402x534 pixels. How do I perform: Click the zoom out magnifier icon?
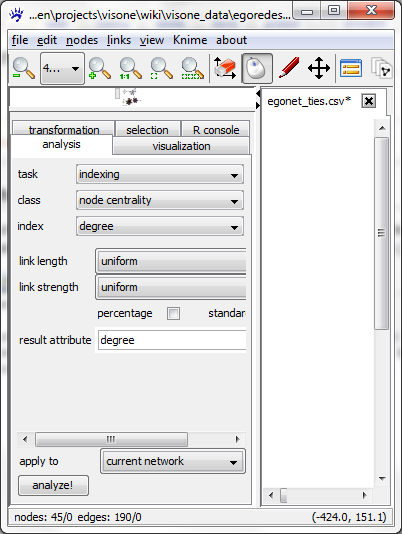23,68
